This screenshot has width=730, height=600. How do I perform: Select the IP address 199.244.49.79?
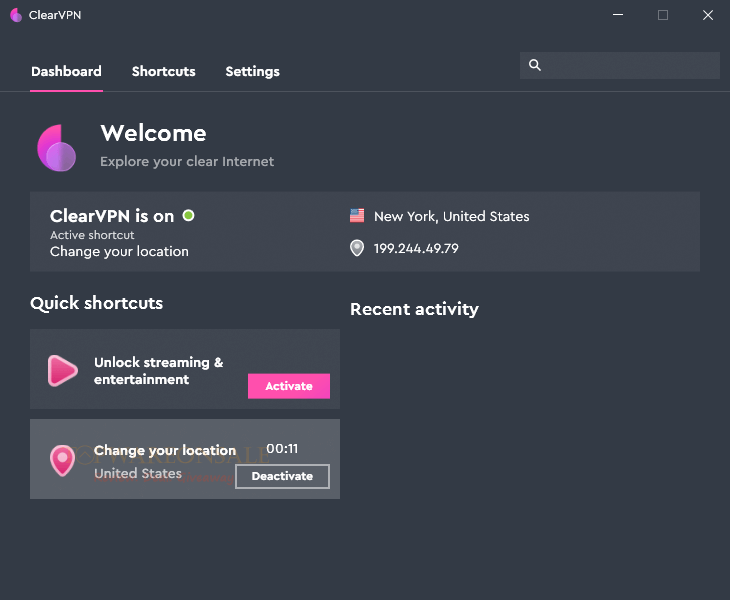point(416,249)
